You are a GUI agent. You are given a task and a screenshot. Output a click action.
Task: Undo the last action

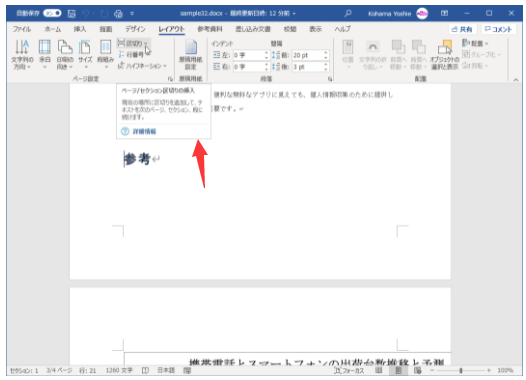[x=86, y=13]
